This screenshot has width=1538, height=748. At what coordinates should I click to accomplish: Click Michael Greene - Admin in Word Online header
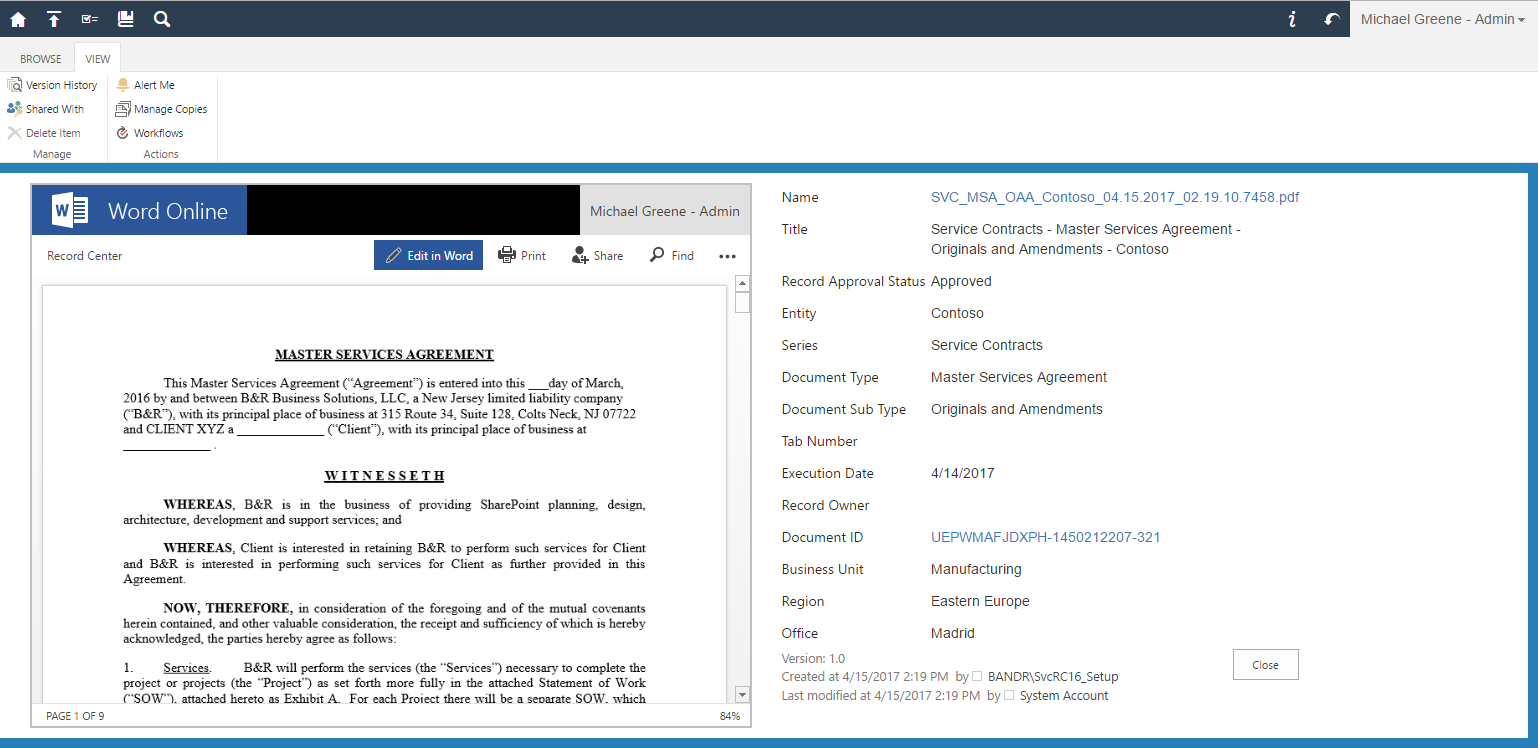point(665,211)
